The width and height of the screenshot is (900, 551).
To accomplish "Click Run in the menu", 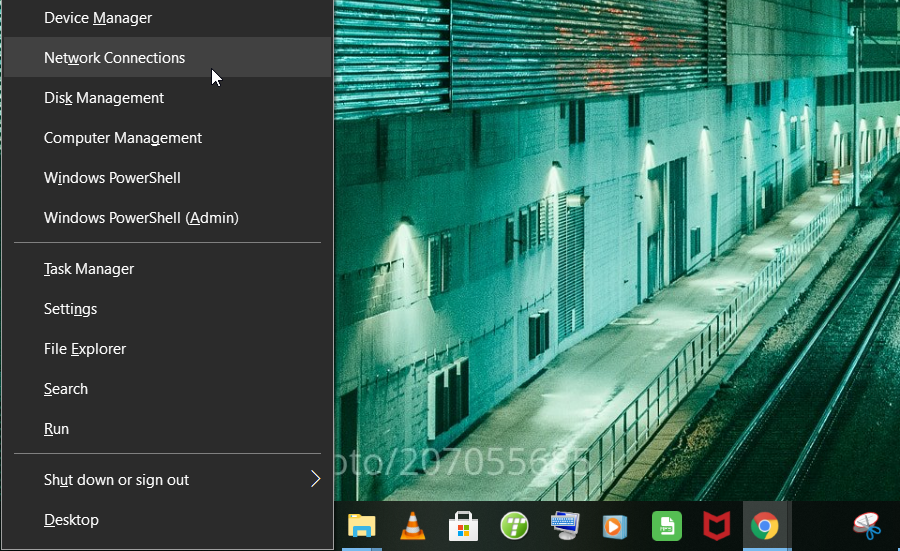I will point(56,429).
